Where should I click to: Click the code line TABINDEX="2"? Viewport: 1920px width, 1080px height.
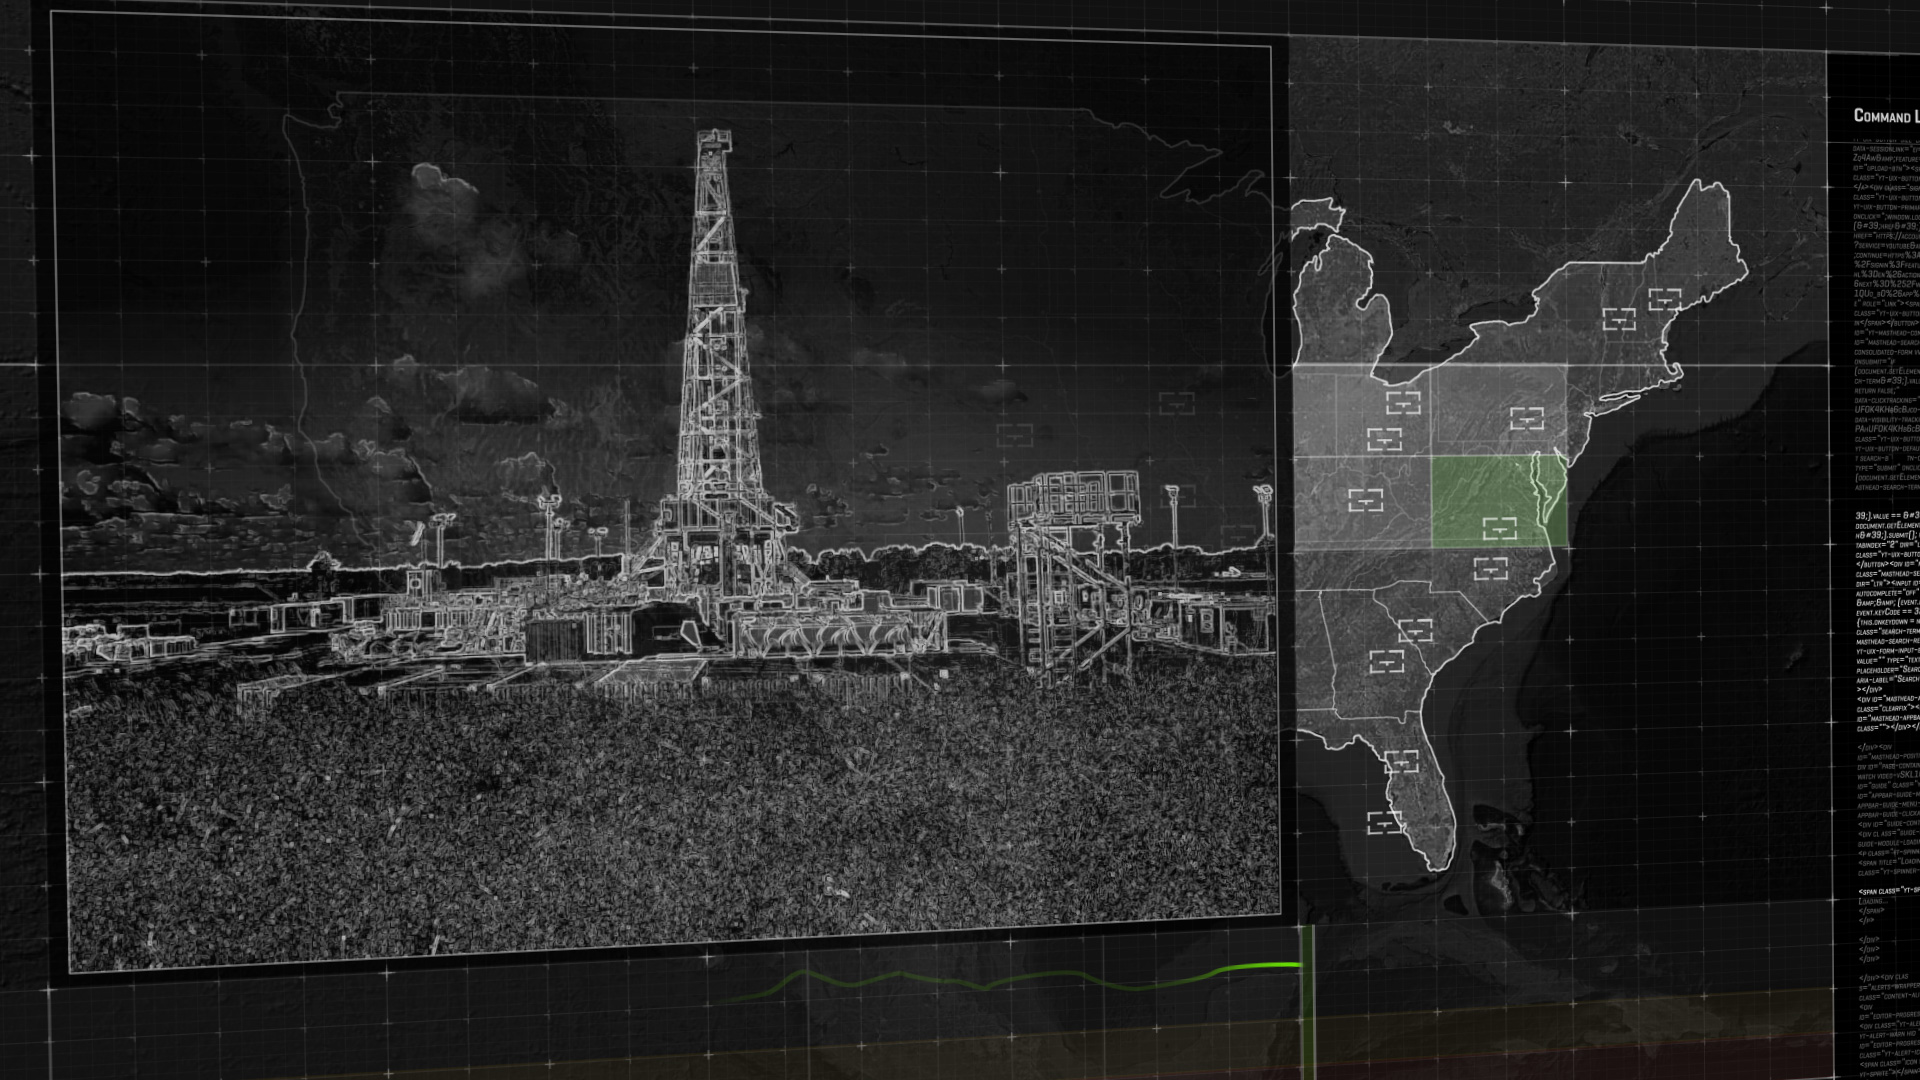[1878, 544]
